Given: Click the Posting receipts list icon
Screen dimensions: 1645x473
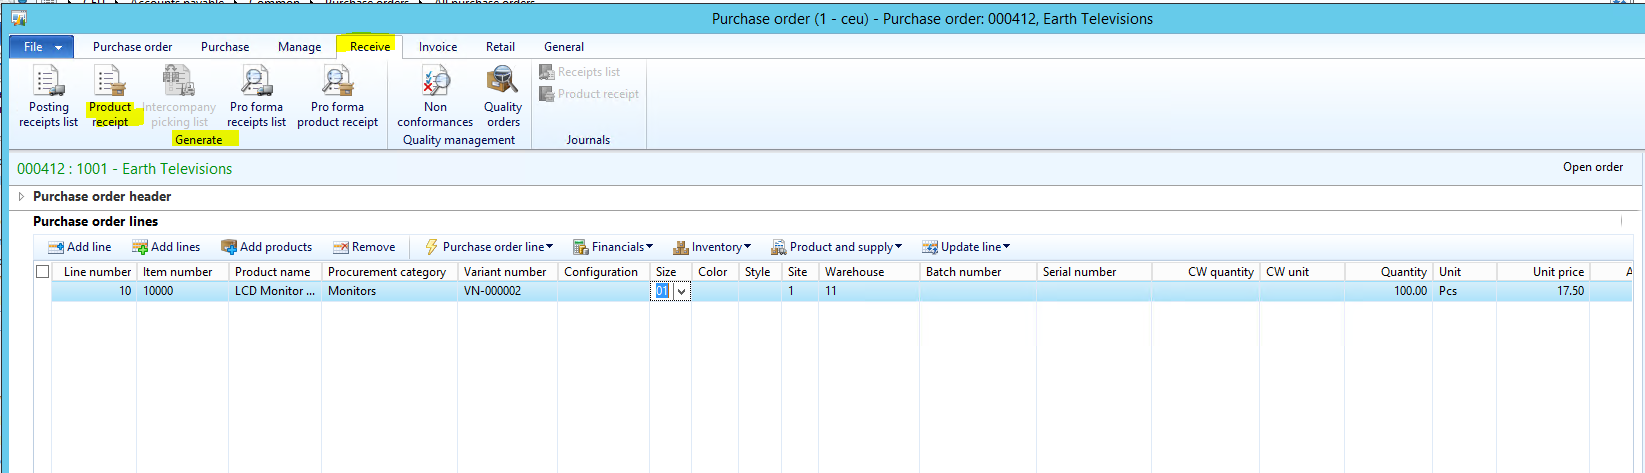Looking at the screenshot, I should 48,82.
